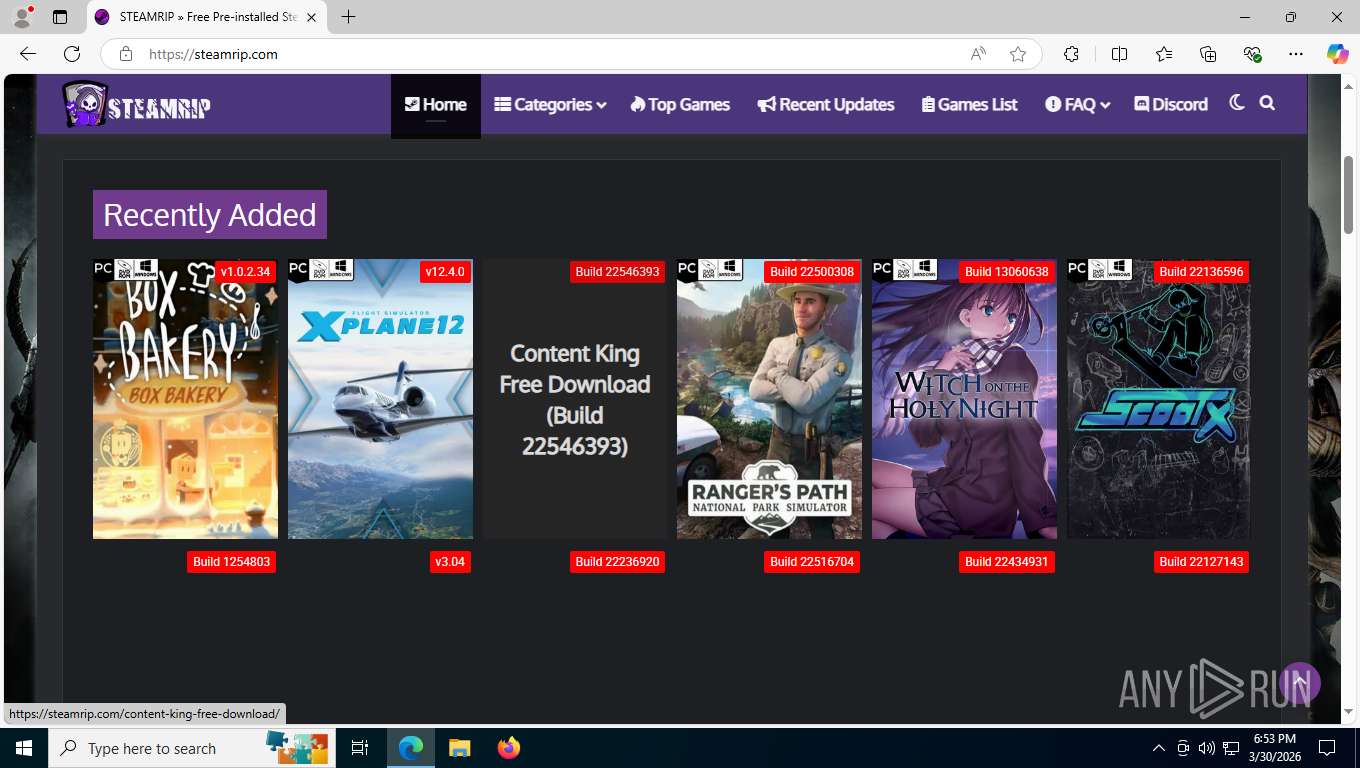Click the Build 22516704 badge
Image resolution: width=1360 pixels, height=768 pixels.
point(812,562)
